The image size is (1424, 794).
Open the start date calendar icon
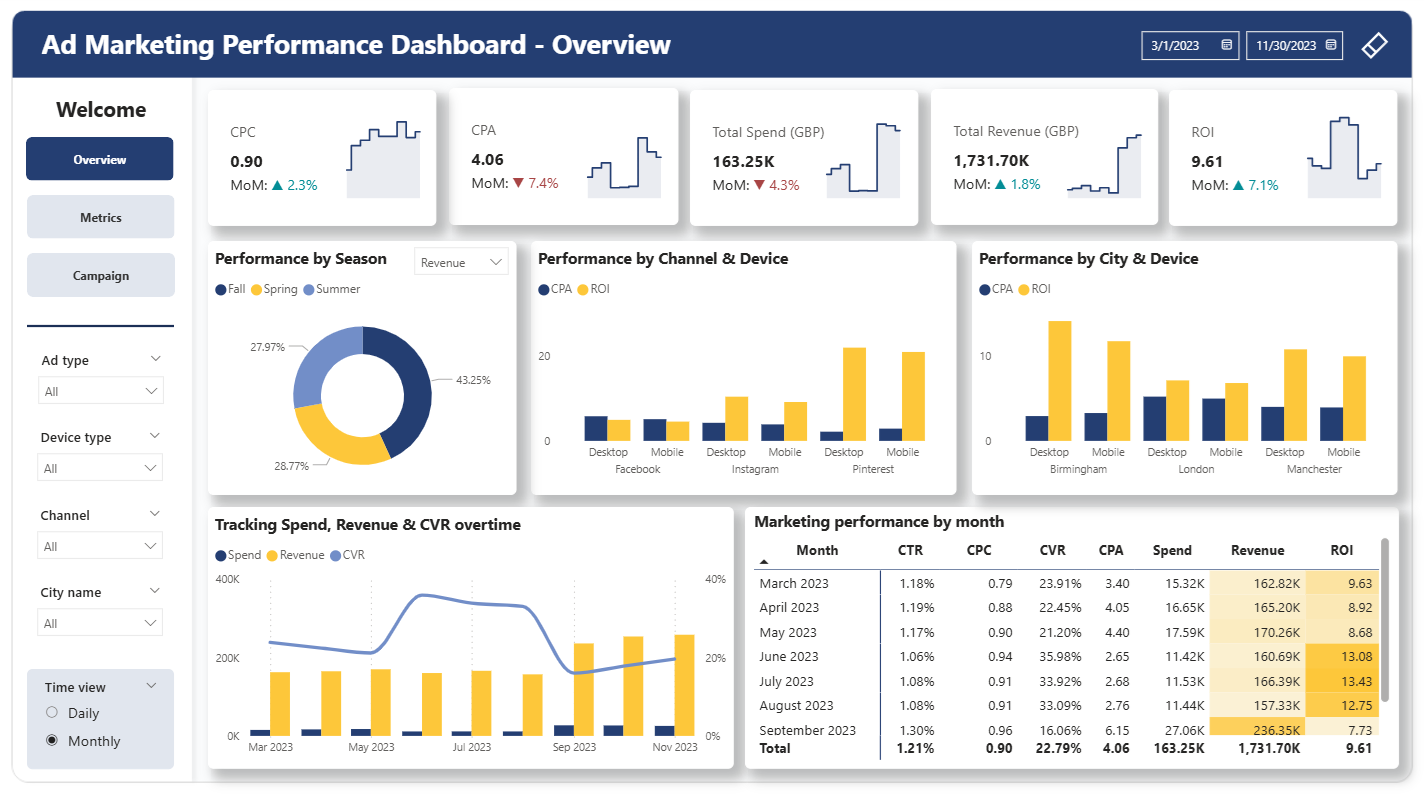pos(1226,45)
